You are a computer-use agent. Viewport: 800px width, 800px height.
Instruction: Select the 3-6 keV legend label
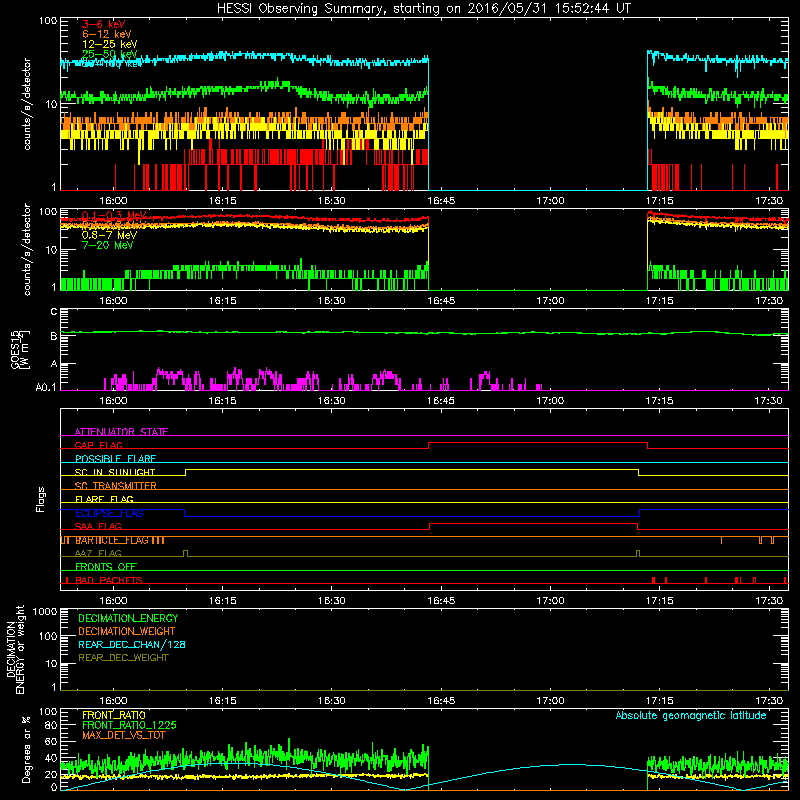pyautogui.click(x=104, y=24)
